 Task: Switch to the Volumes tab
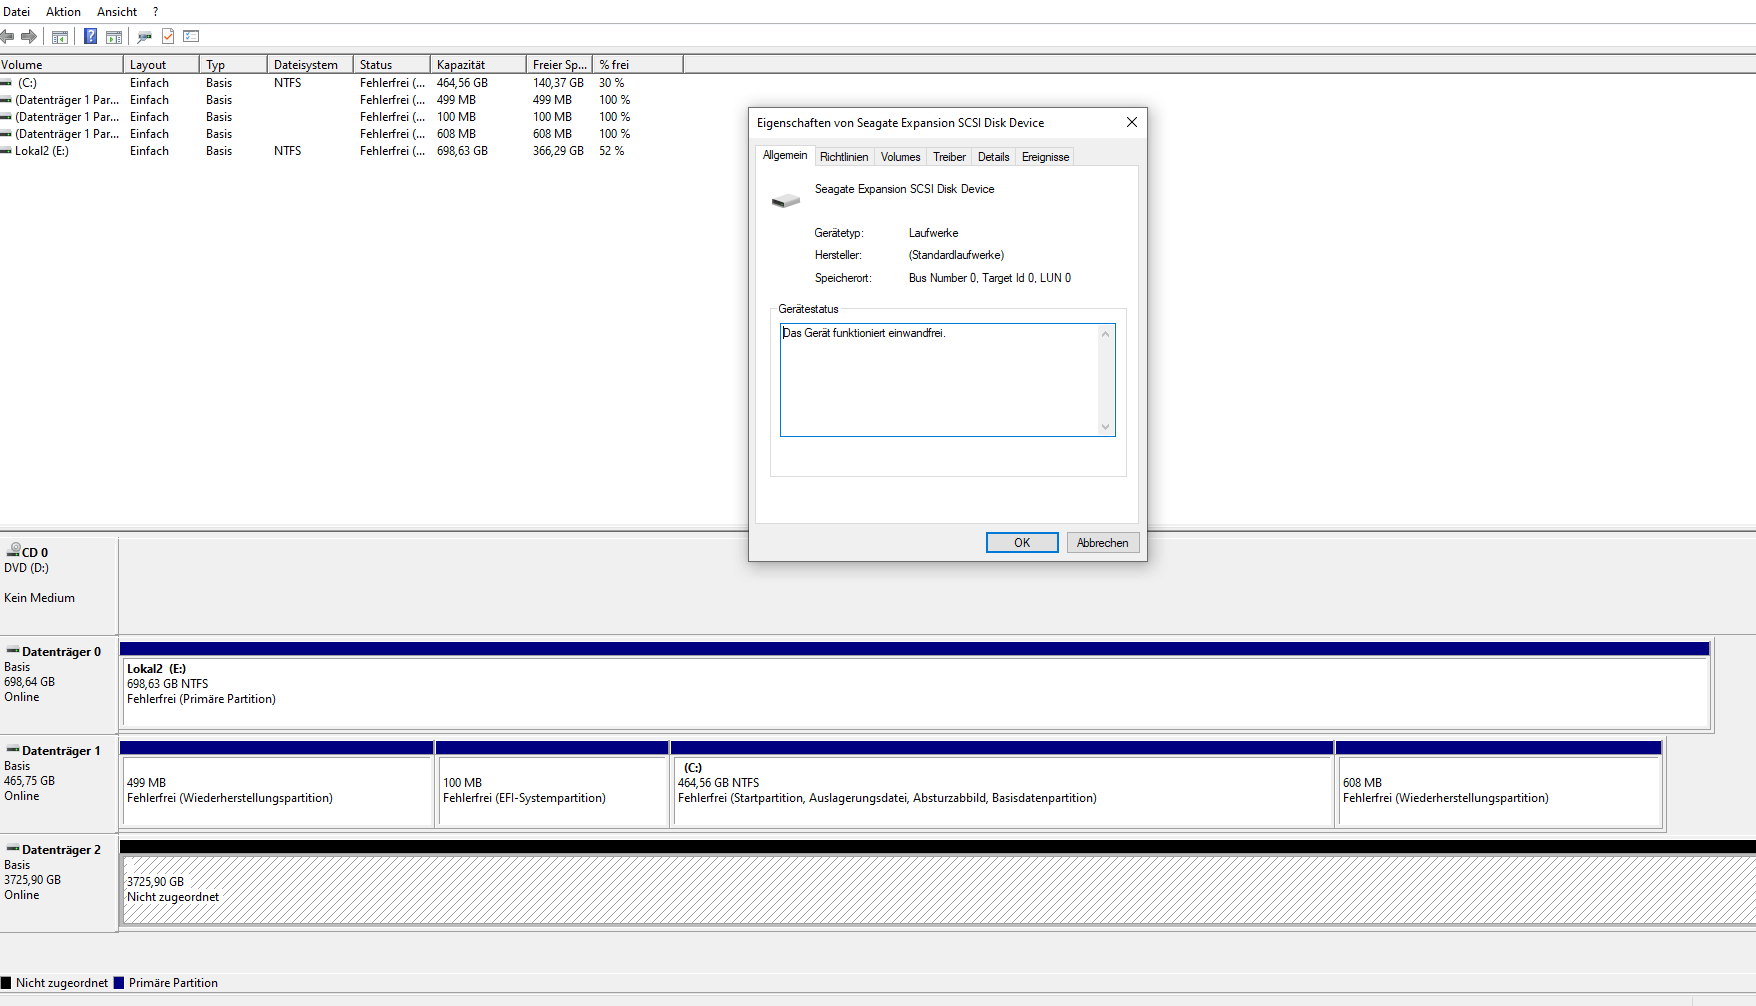coord(901,157)
